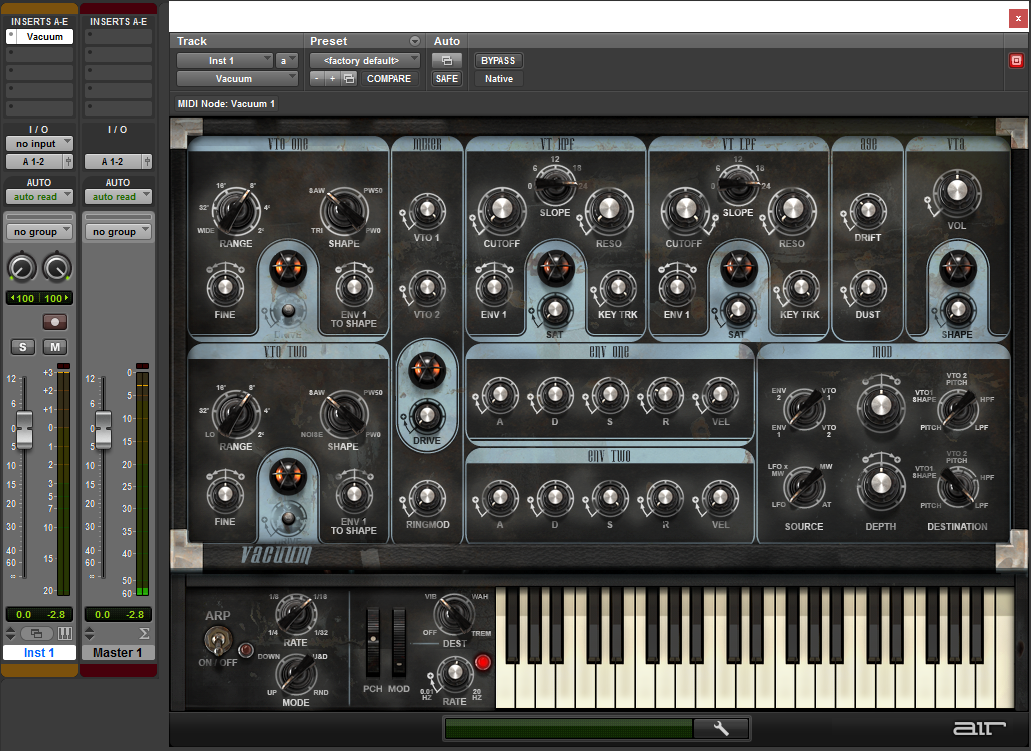Open the Inst 1 track selector dropdown
Screen dimensions: 1031x751
(225, 60)
